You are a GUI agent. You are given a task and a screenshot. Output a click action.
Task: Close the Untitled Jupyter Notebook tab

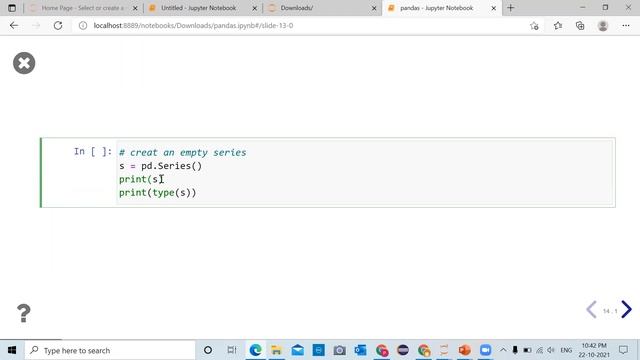[255, 8]
